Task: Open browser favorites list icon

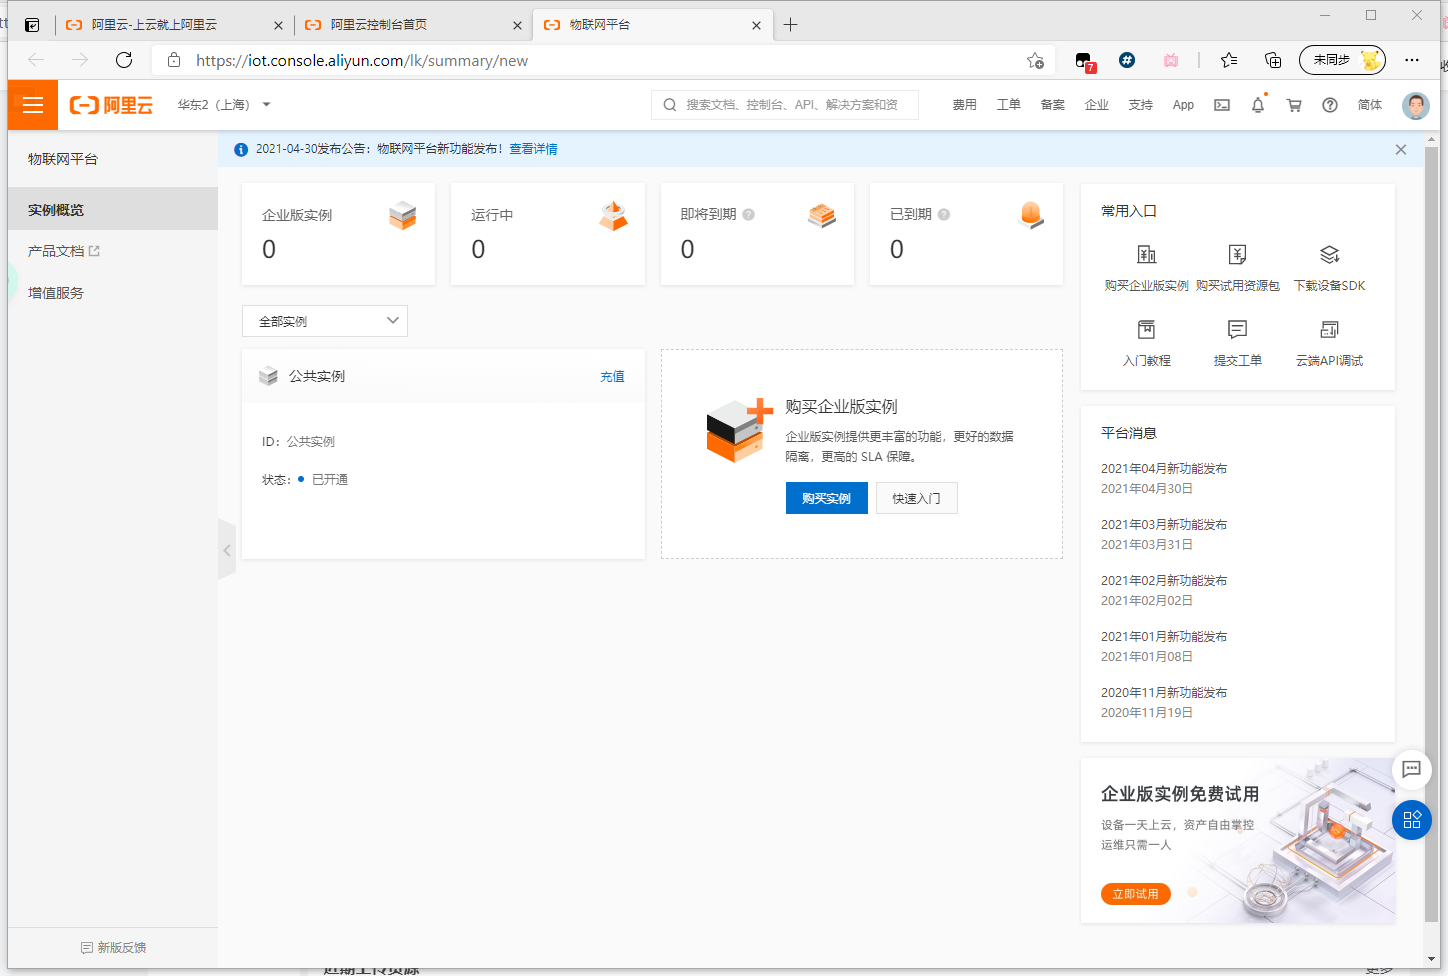Action: [1229, 60]
